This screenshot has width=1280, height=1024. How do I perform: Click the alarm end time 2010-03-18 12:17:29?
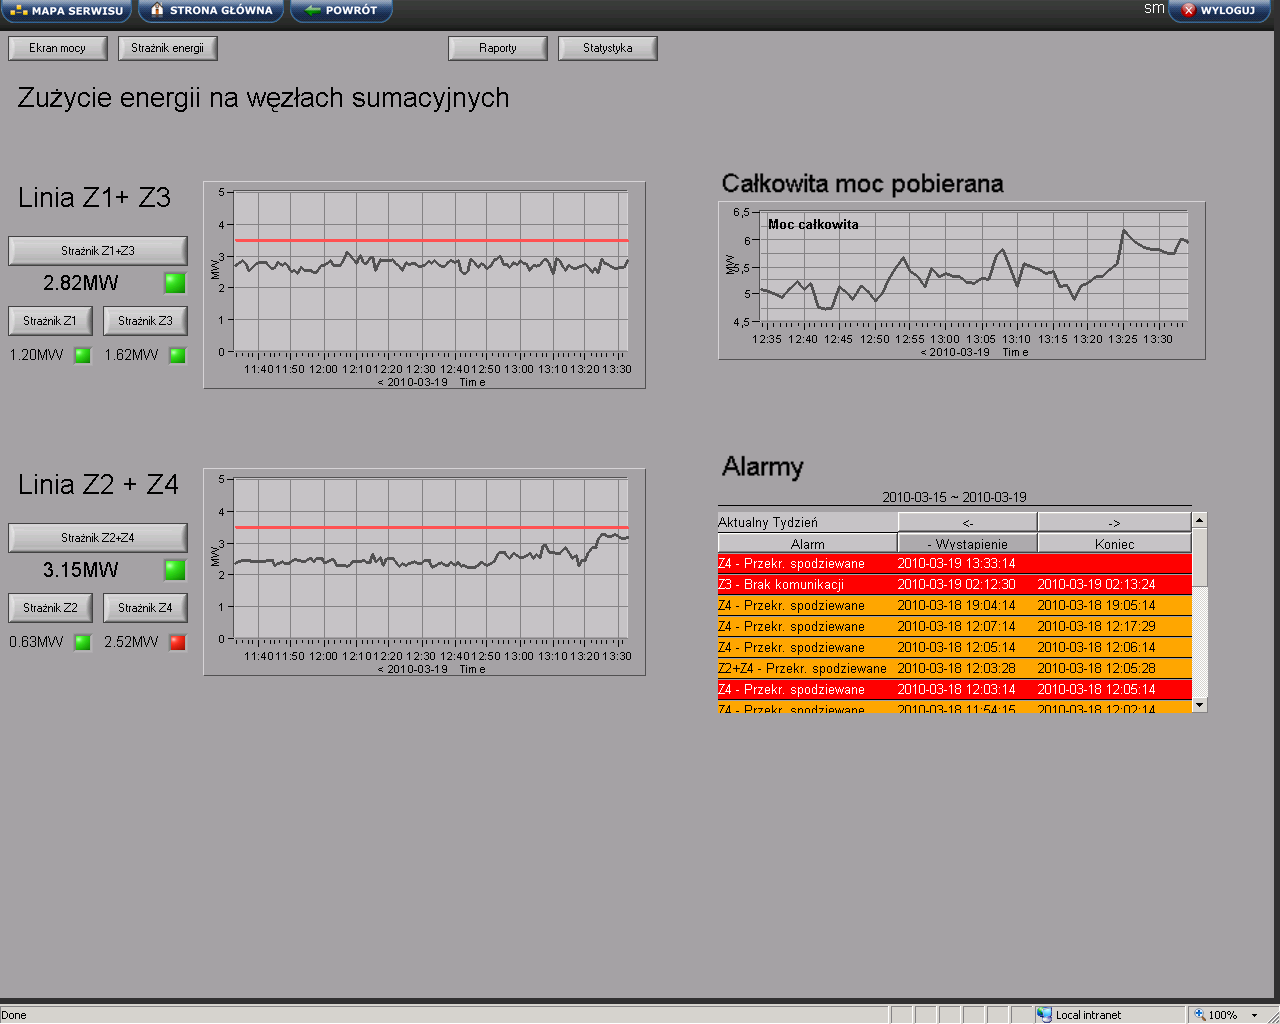[1096, 627]
